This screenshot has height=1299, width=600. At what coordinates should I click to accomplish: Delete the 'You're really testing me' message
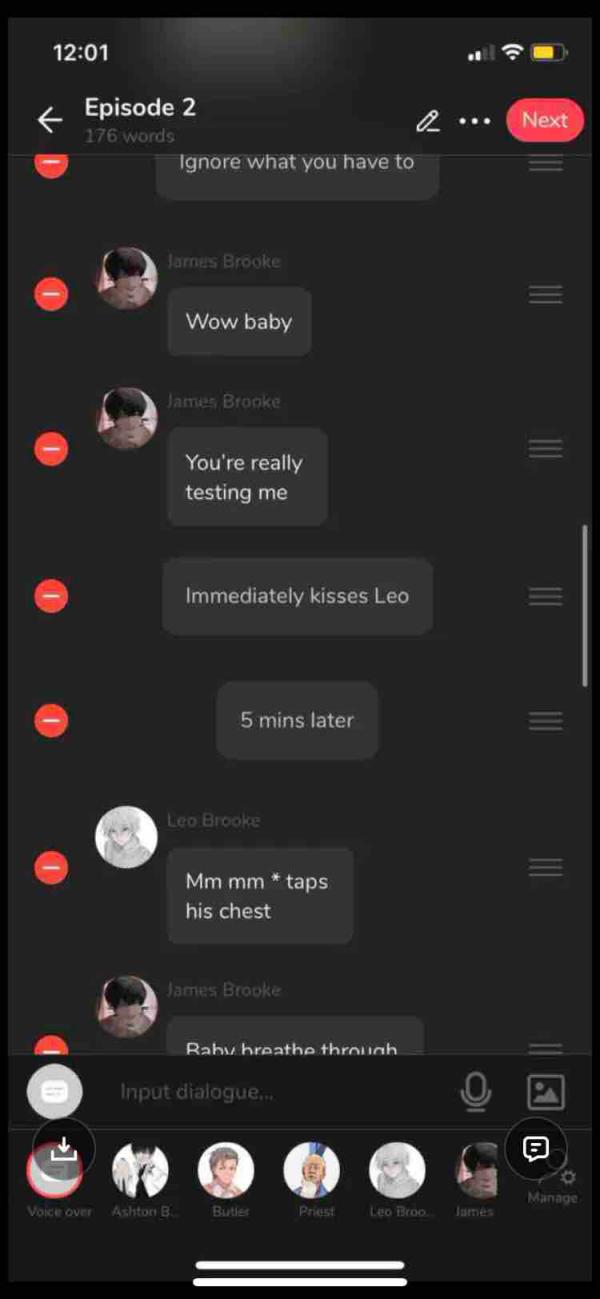51,449
